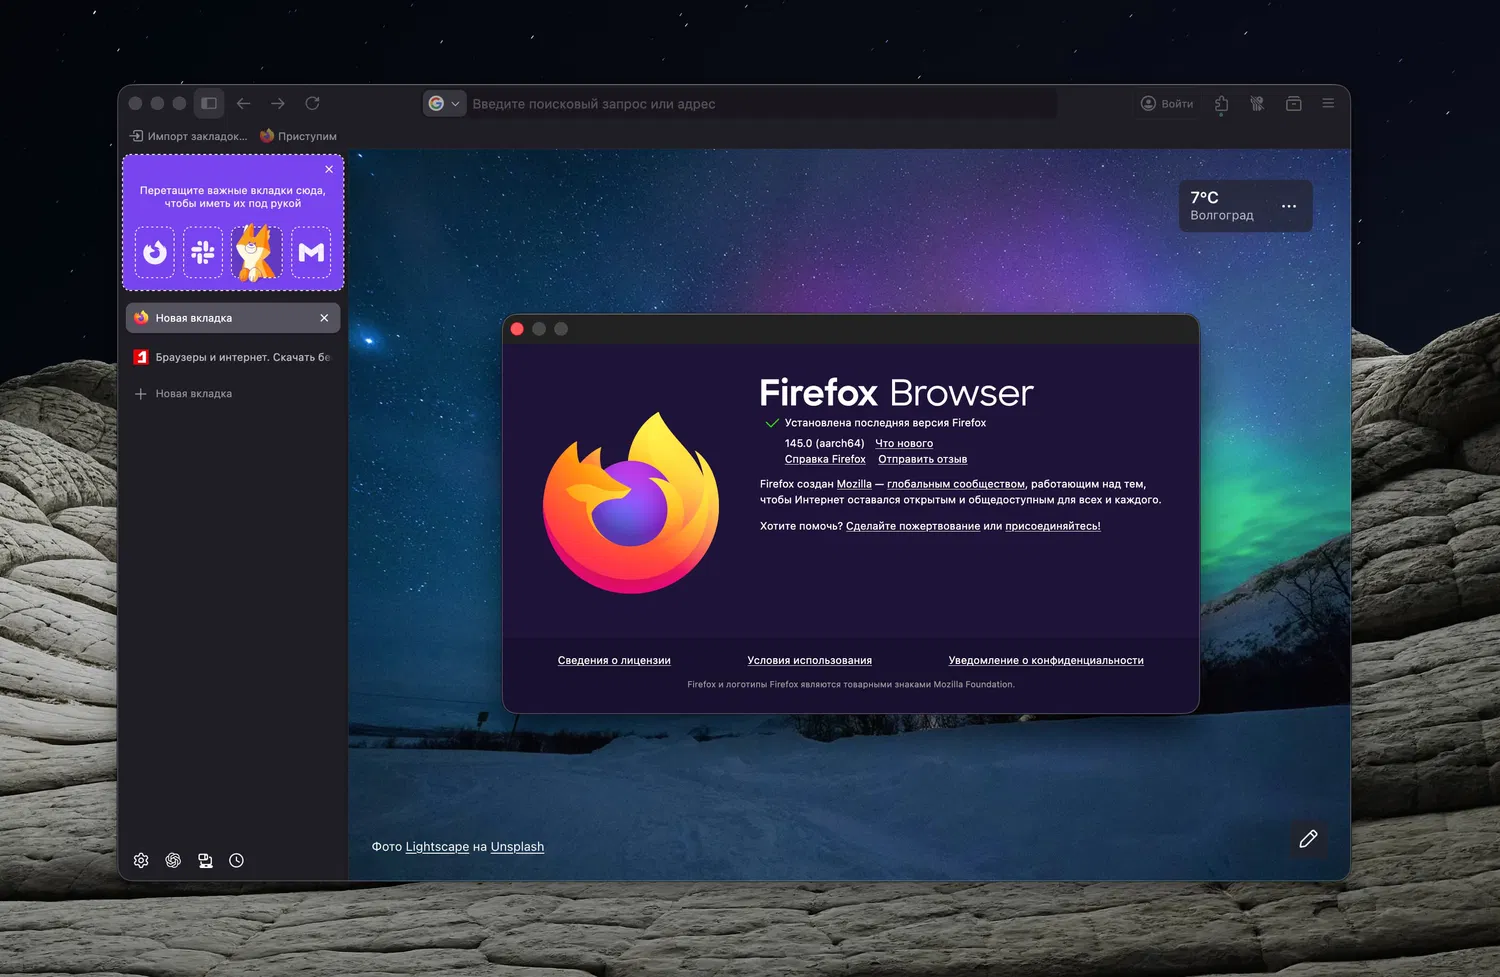Screen dimensions: 1500x977
Task: Open the глобальным сообществом link
Action: click(x=956, y=484)
